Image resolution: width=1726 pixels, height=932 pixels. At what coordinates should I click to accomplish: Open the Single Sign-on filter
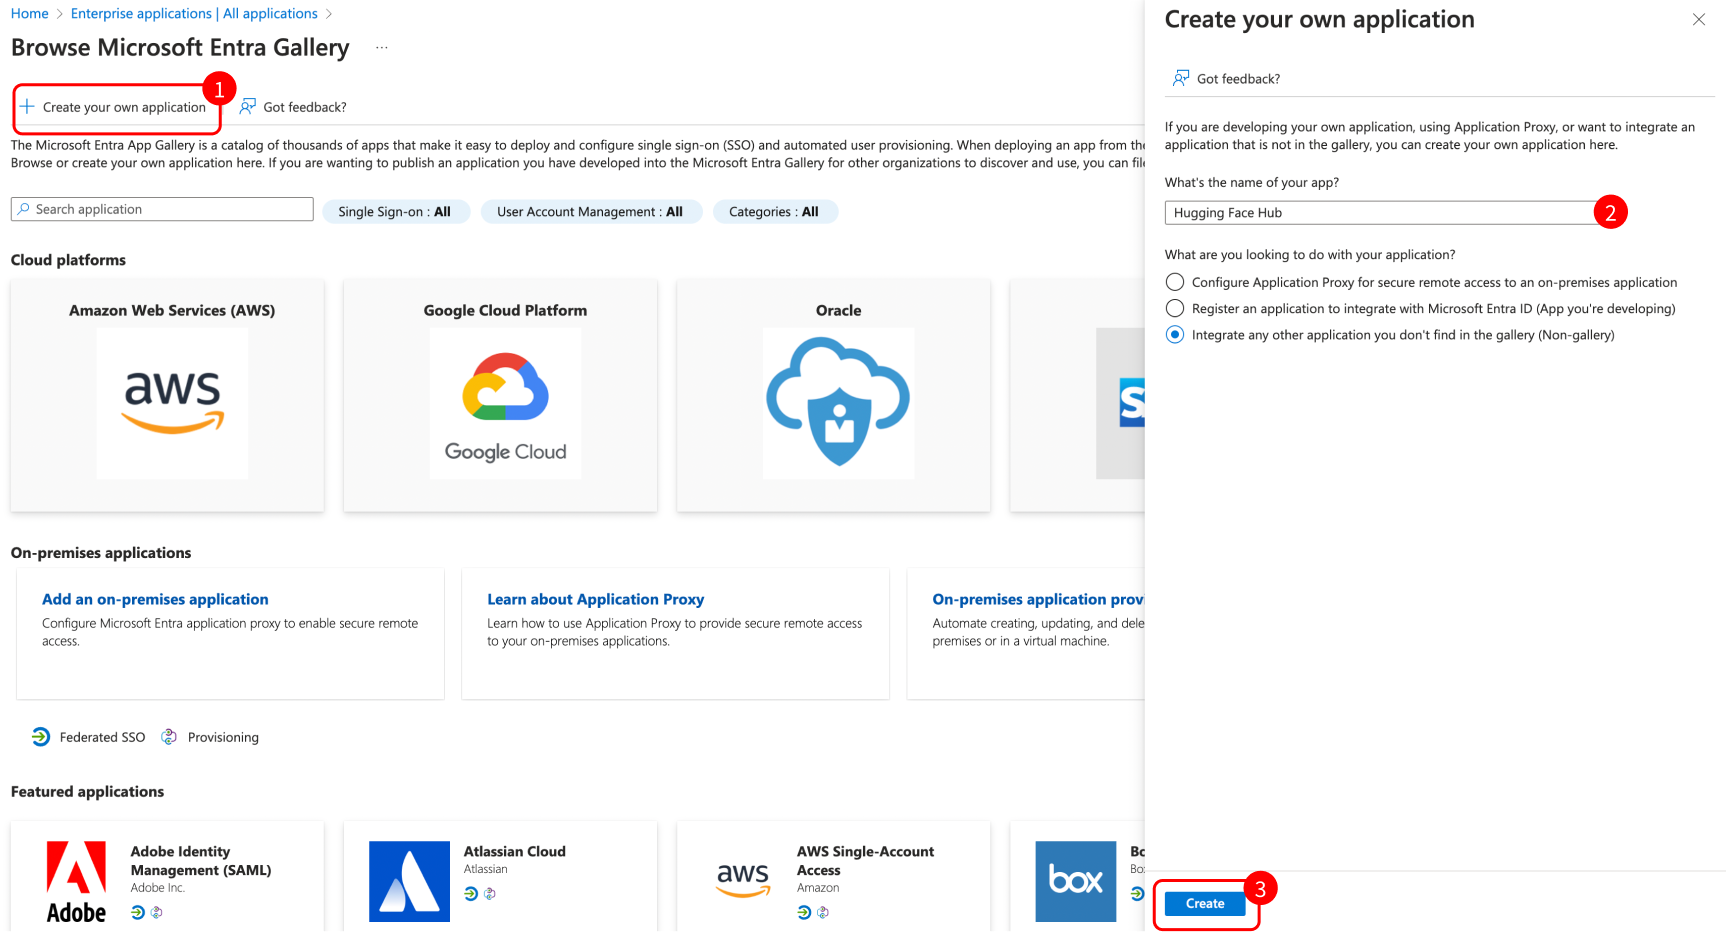click(396, 211)
